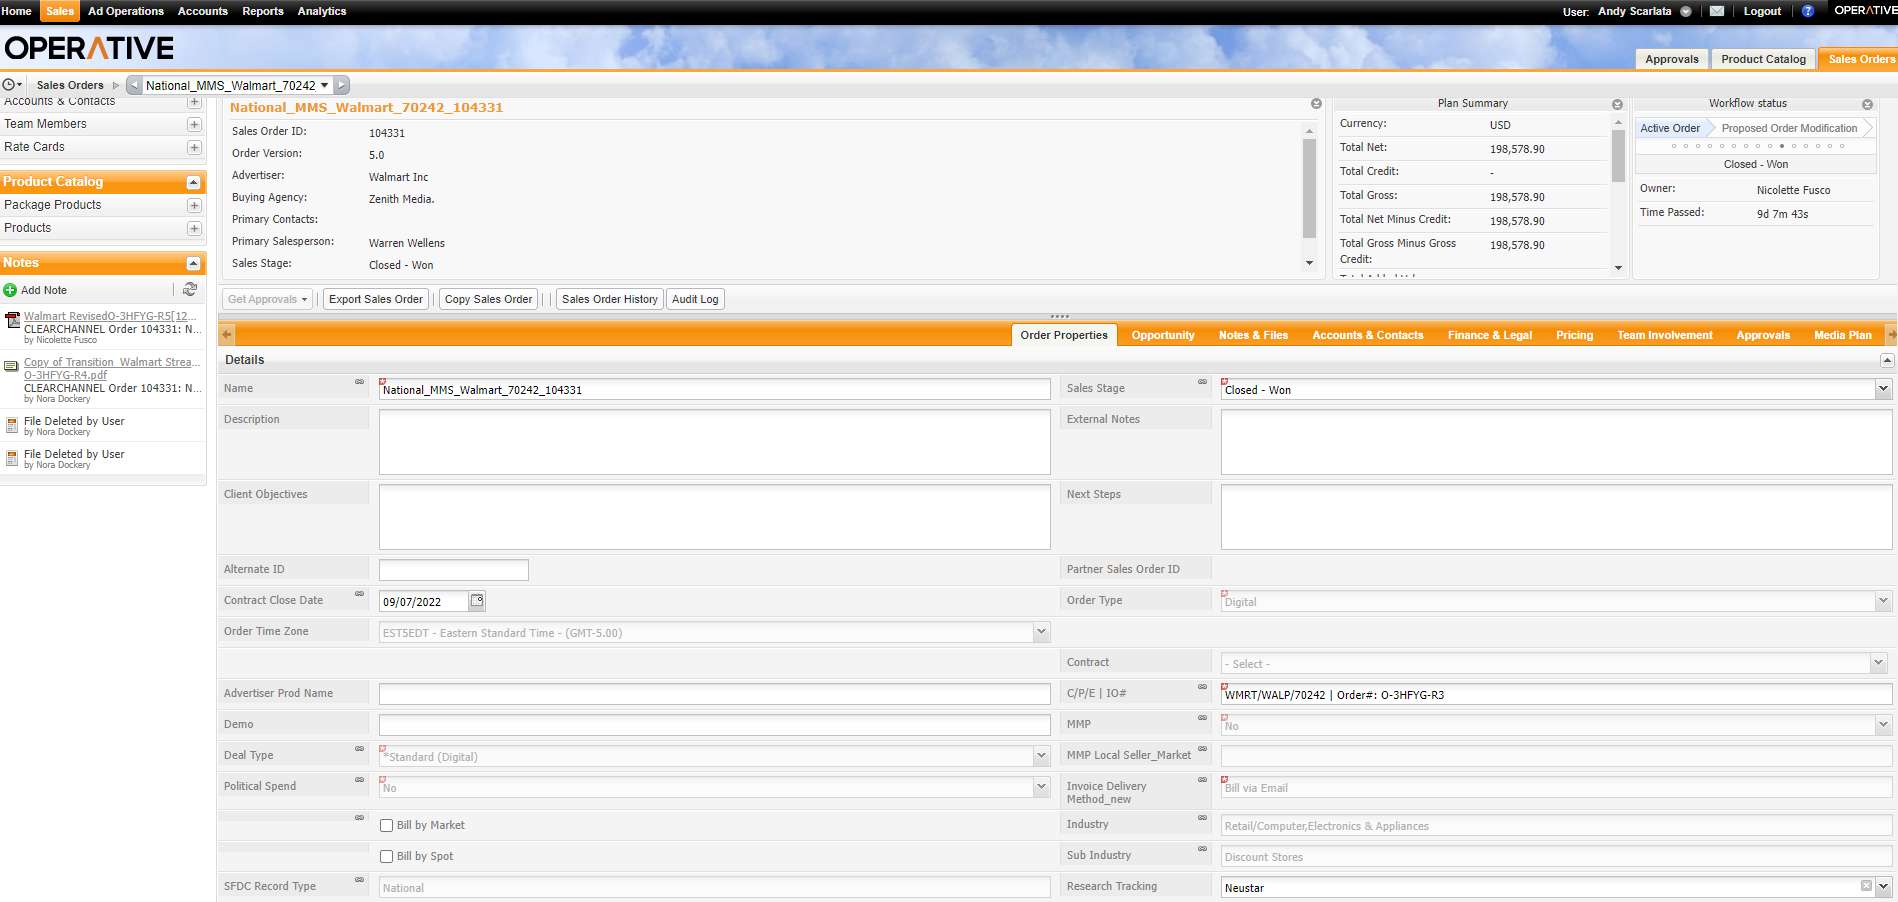
Task: Switch to the Media Plan tab
Action: point(1842,335)
